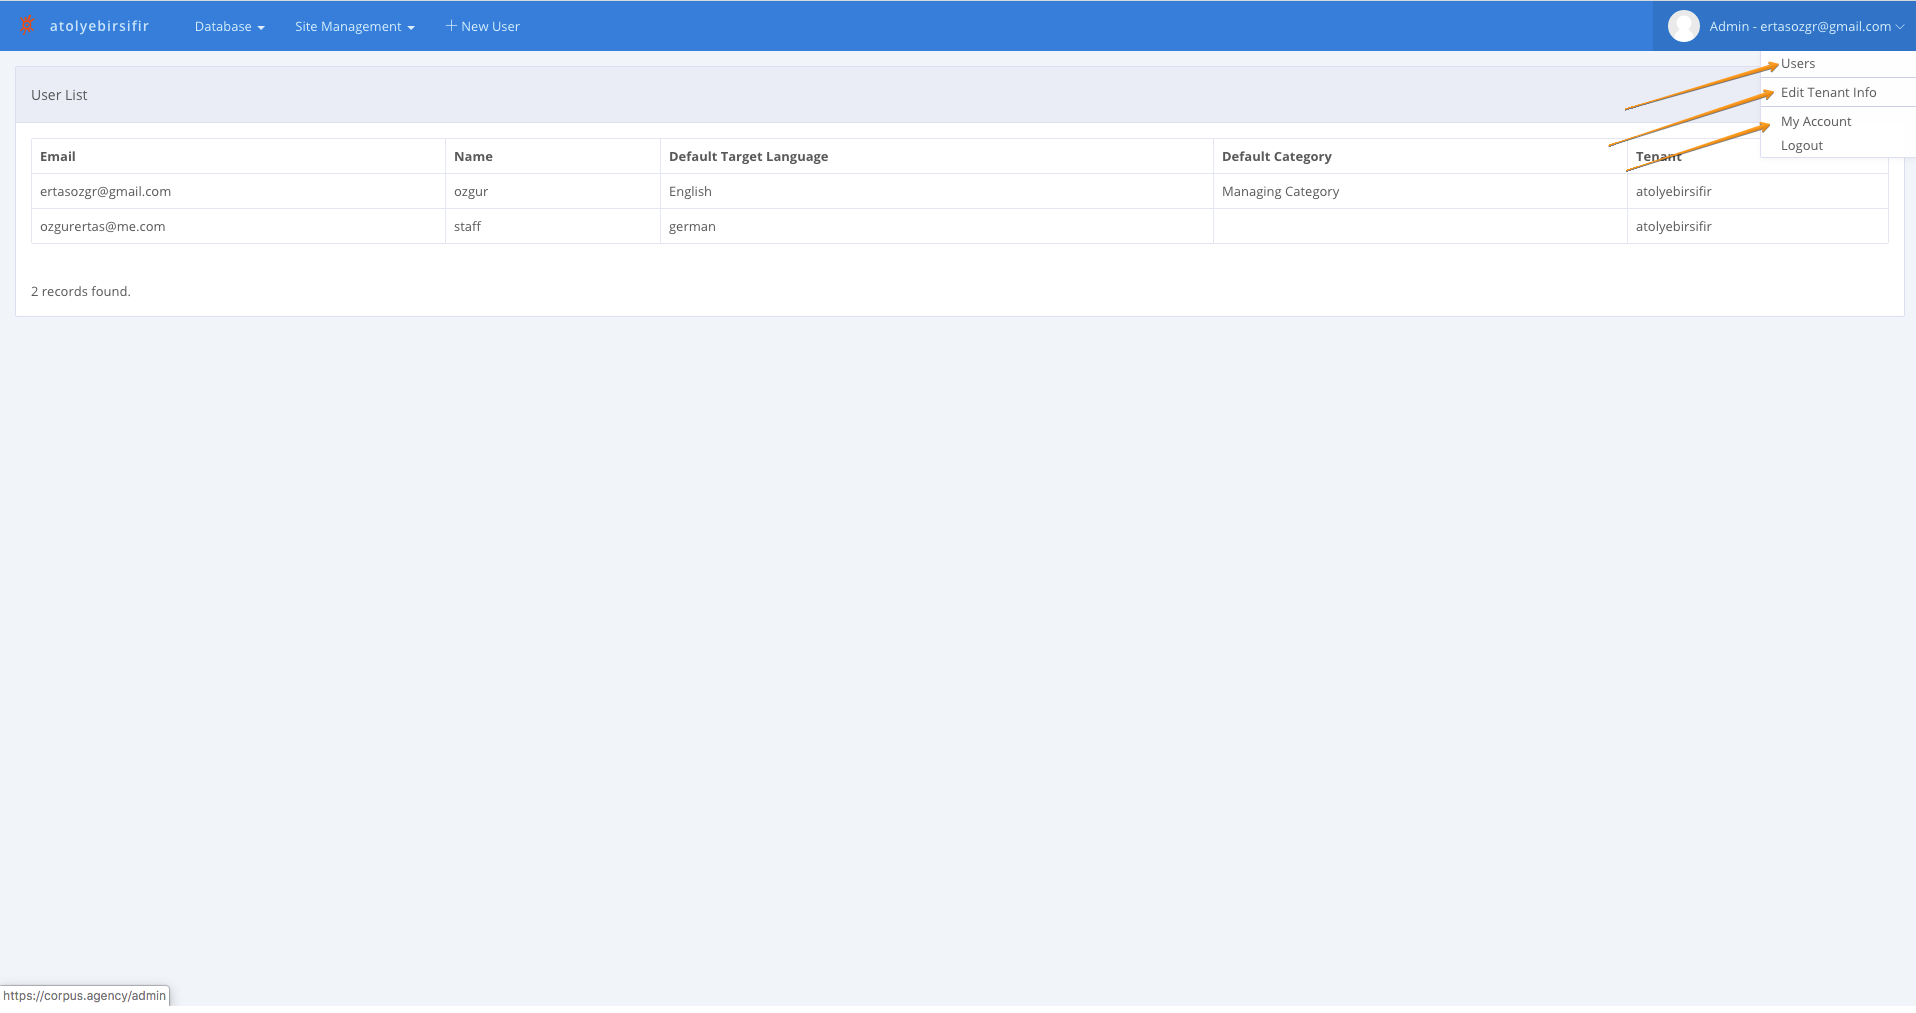1916x1013 pixels.
Task: Open the New User link
Action: point(482,27)
